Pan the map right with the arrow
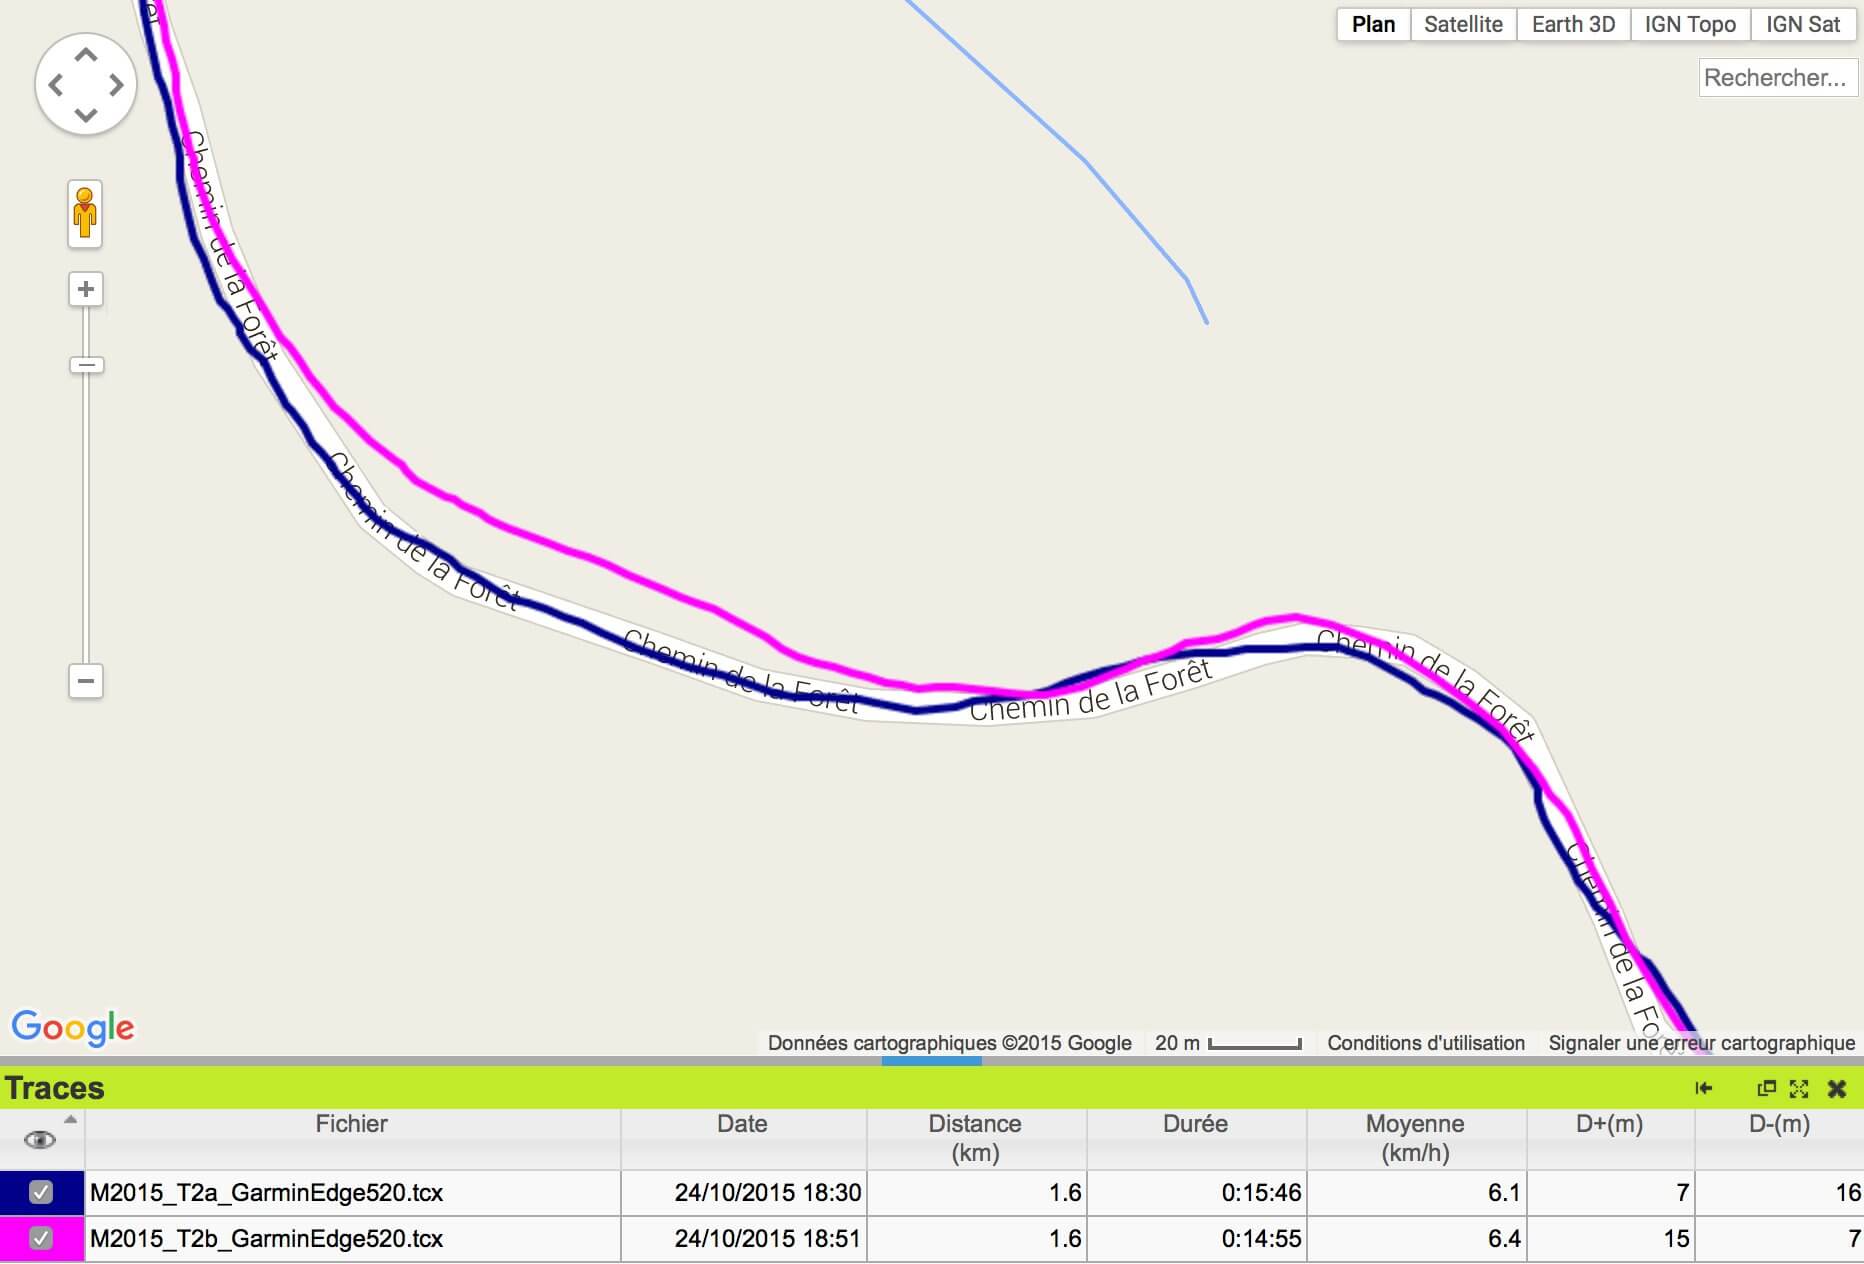The image size is (1864, 1264). [x=116, y=85]
